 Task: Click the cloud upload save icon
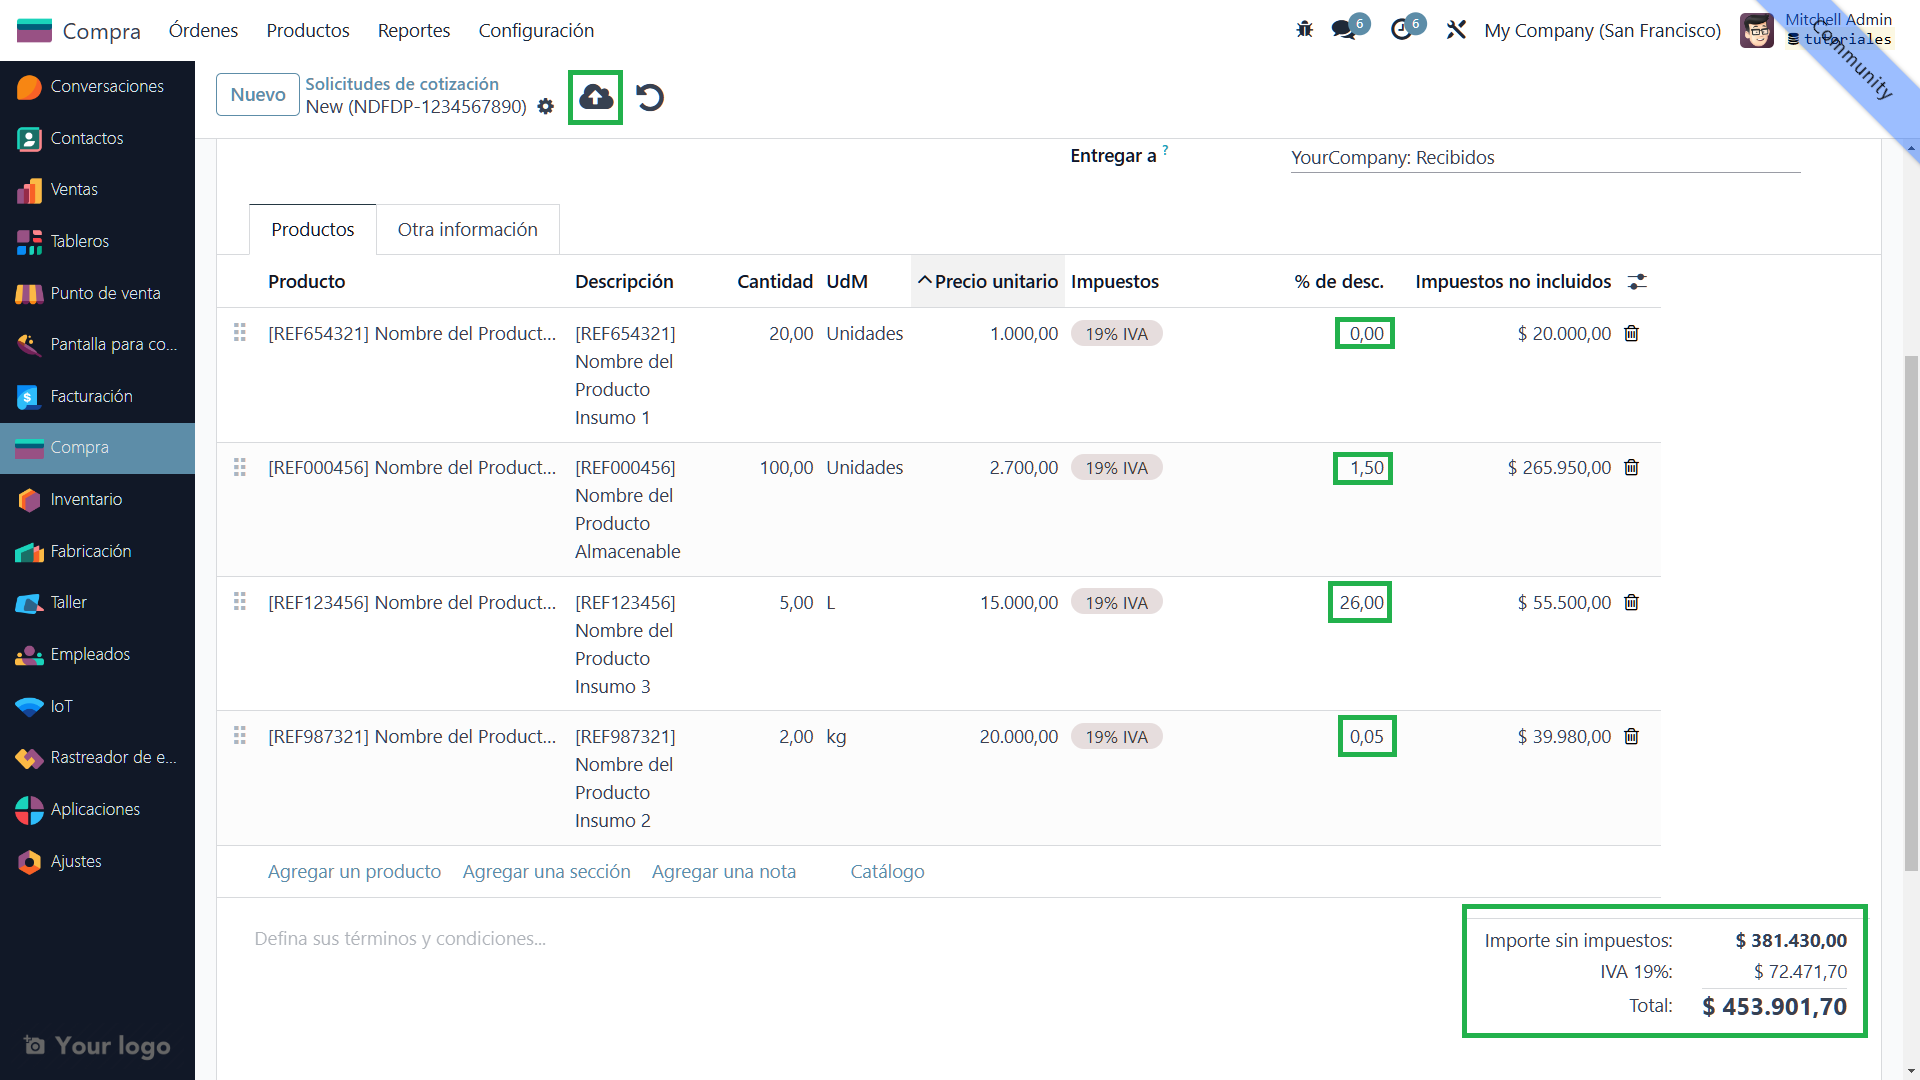pos(596,97)
